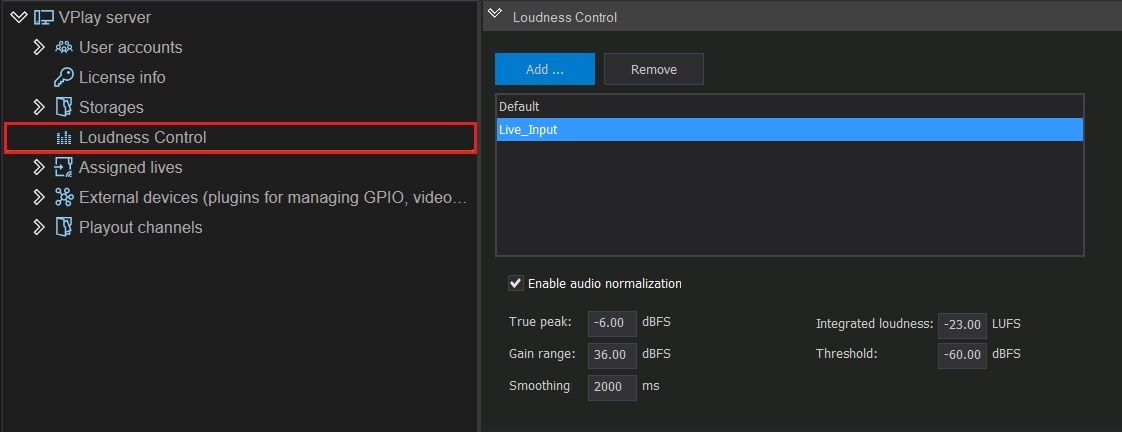Select External devices label in tree
The height and width of the screenshot is (432, 1122).
click(273, 197)
